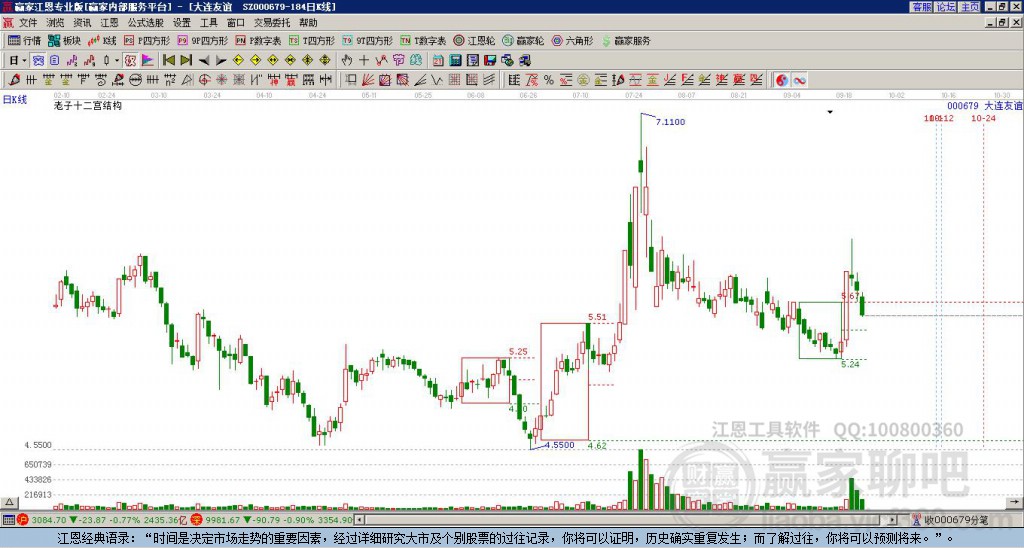Viewport: 1024px width, 548px height.
Task: Select the crosshair cursor tool
Action: point(364,61)
